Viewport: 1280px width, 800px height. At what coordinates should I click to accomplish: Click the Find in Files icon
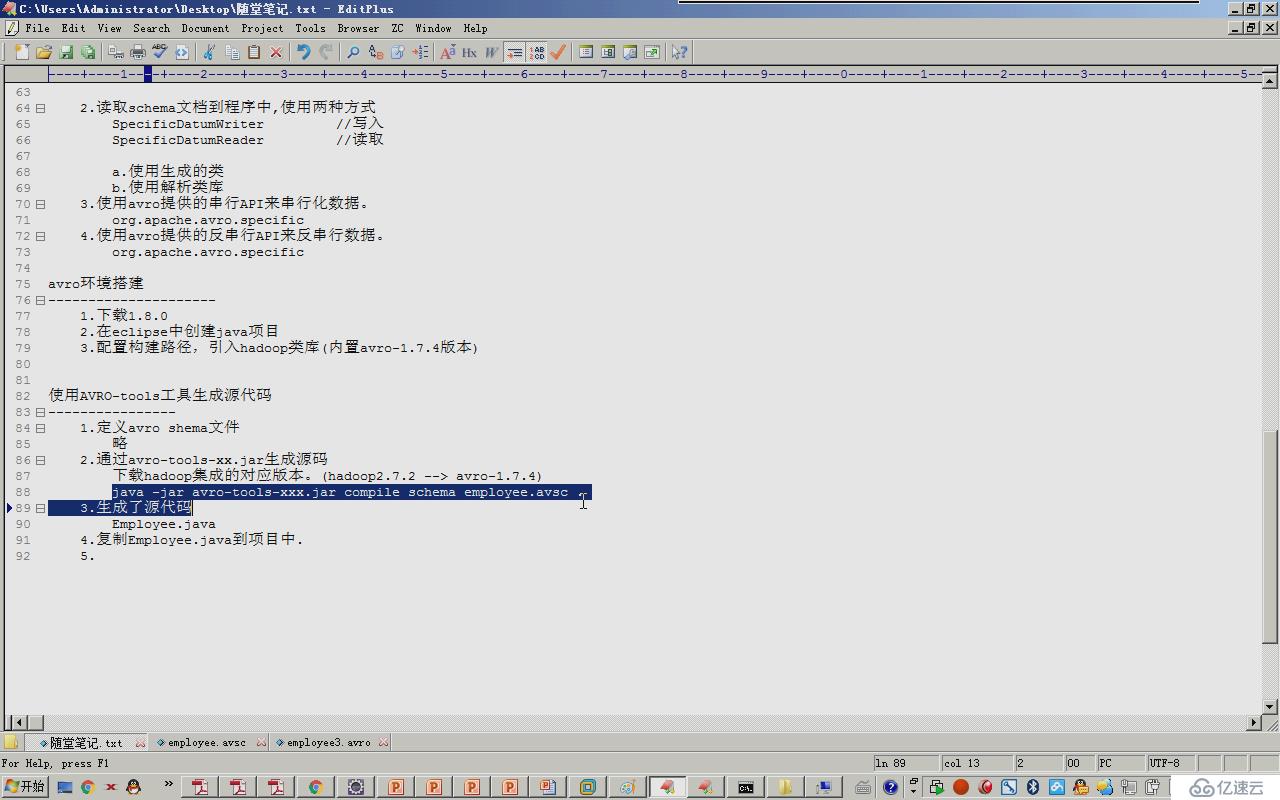pos(398,52)
